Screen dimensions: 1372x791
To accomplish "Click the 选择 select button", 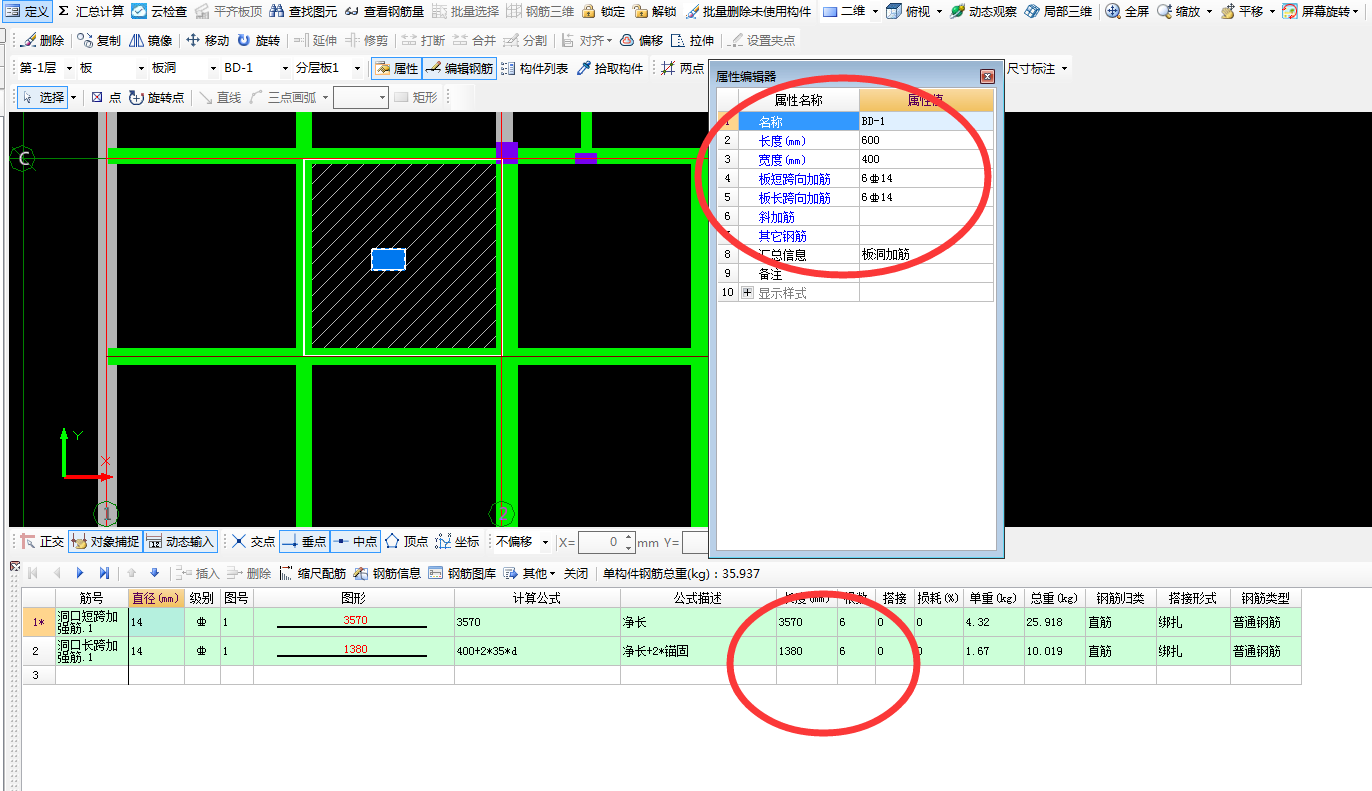I will 42,97.
